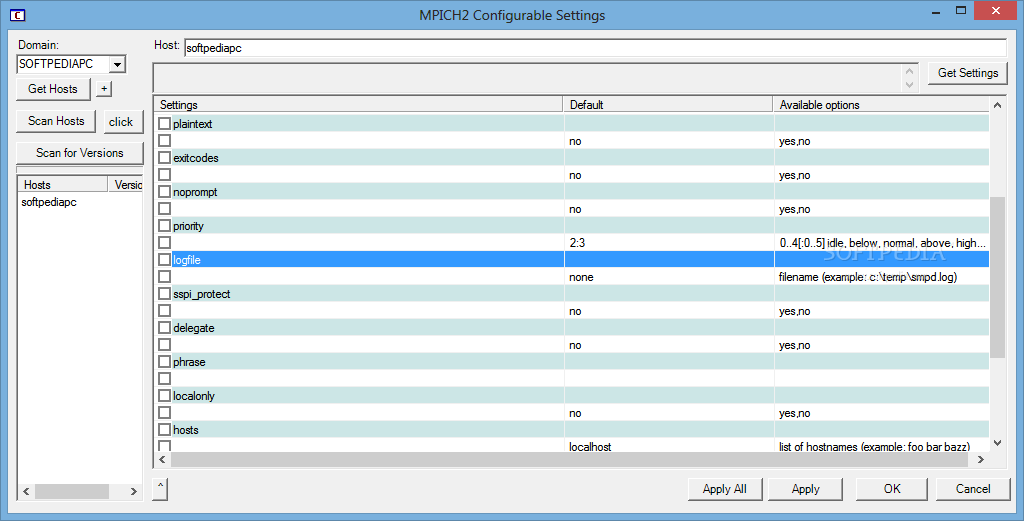Click the delegate setting name
The image size is (1024, 521).
tap(194, 328)
